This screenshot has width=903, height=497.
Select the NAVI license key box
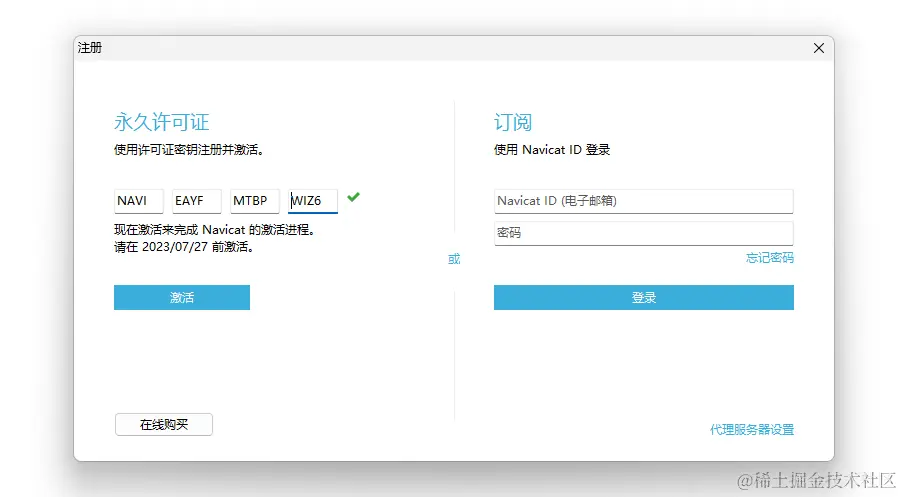click(139, 201)
